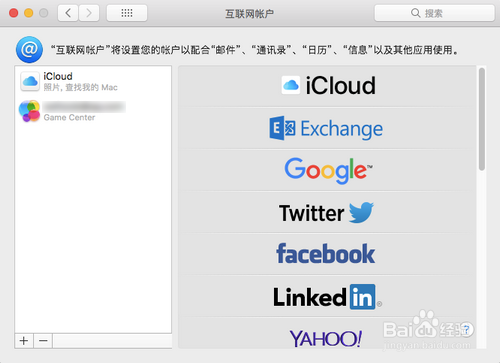Choose LinkedIn account type

pos(327,296)
